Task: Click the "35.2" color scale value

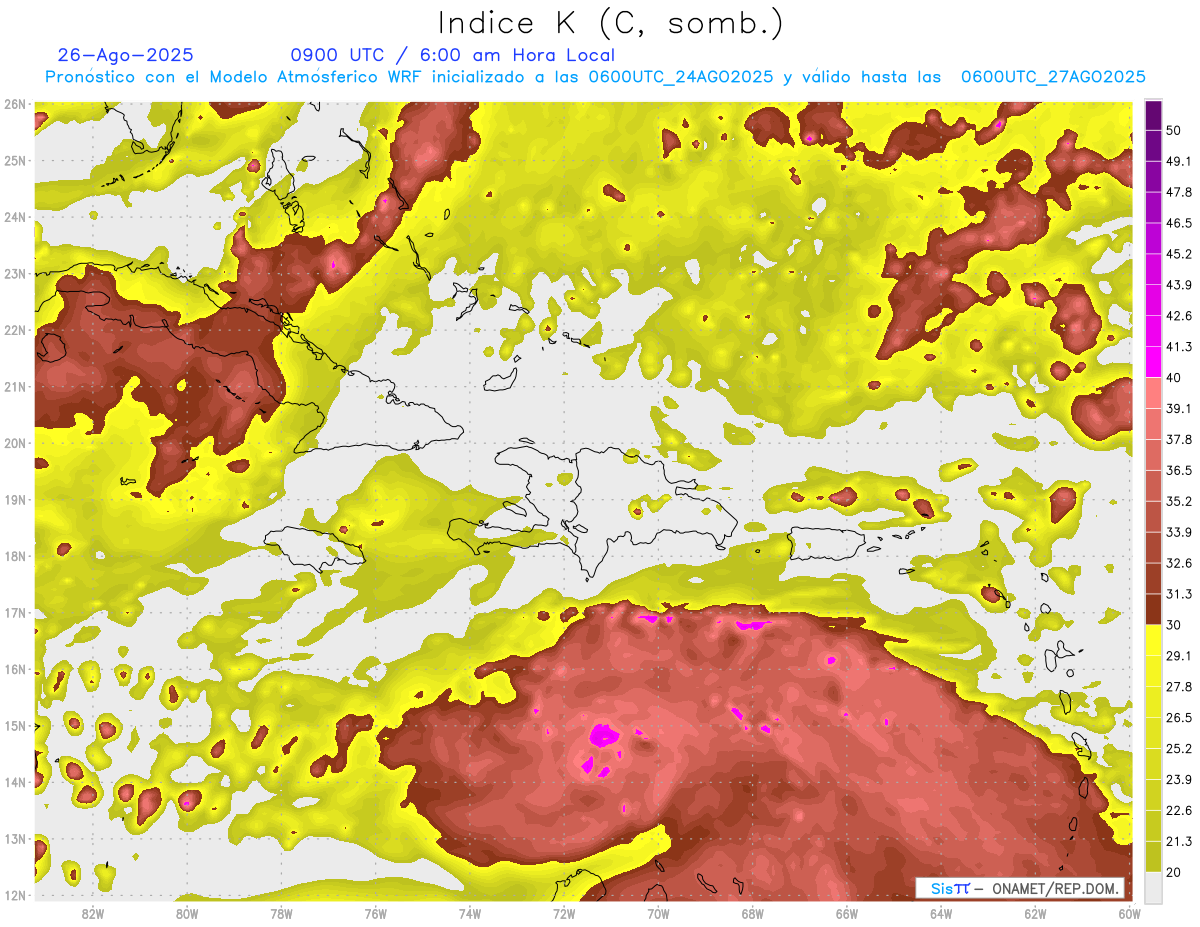Action: click(x=1179, y=501)
